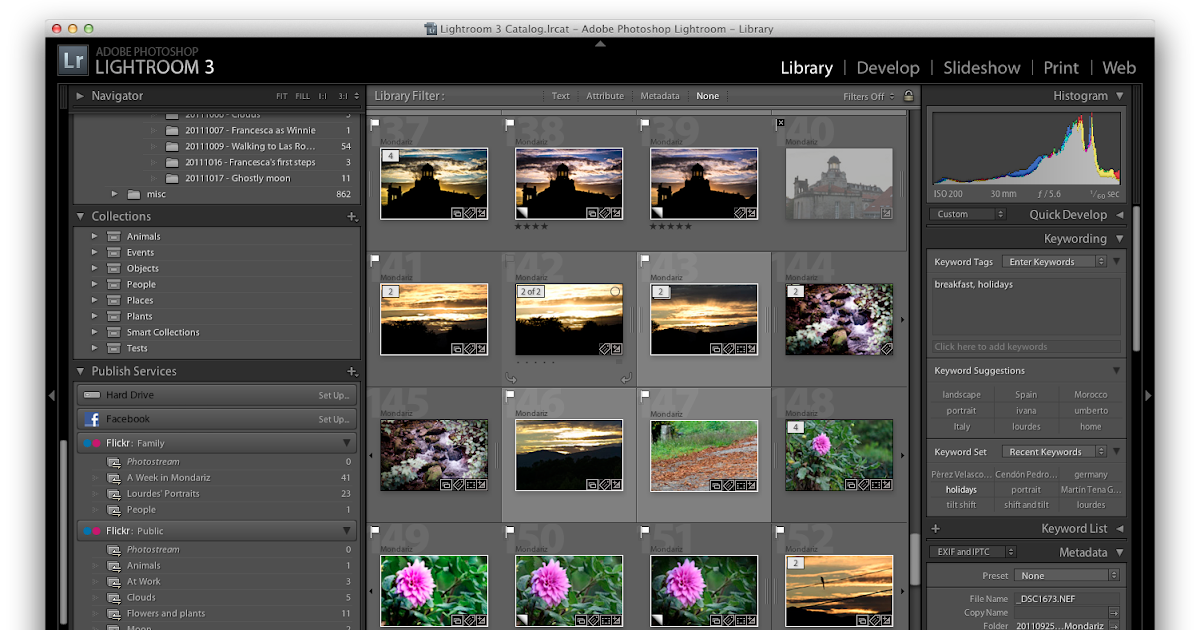Toggle the rejected flag on photo 140
The image size is (1200, 630).
coord(781,123)
